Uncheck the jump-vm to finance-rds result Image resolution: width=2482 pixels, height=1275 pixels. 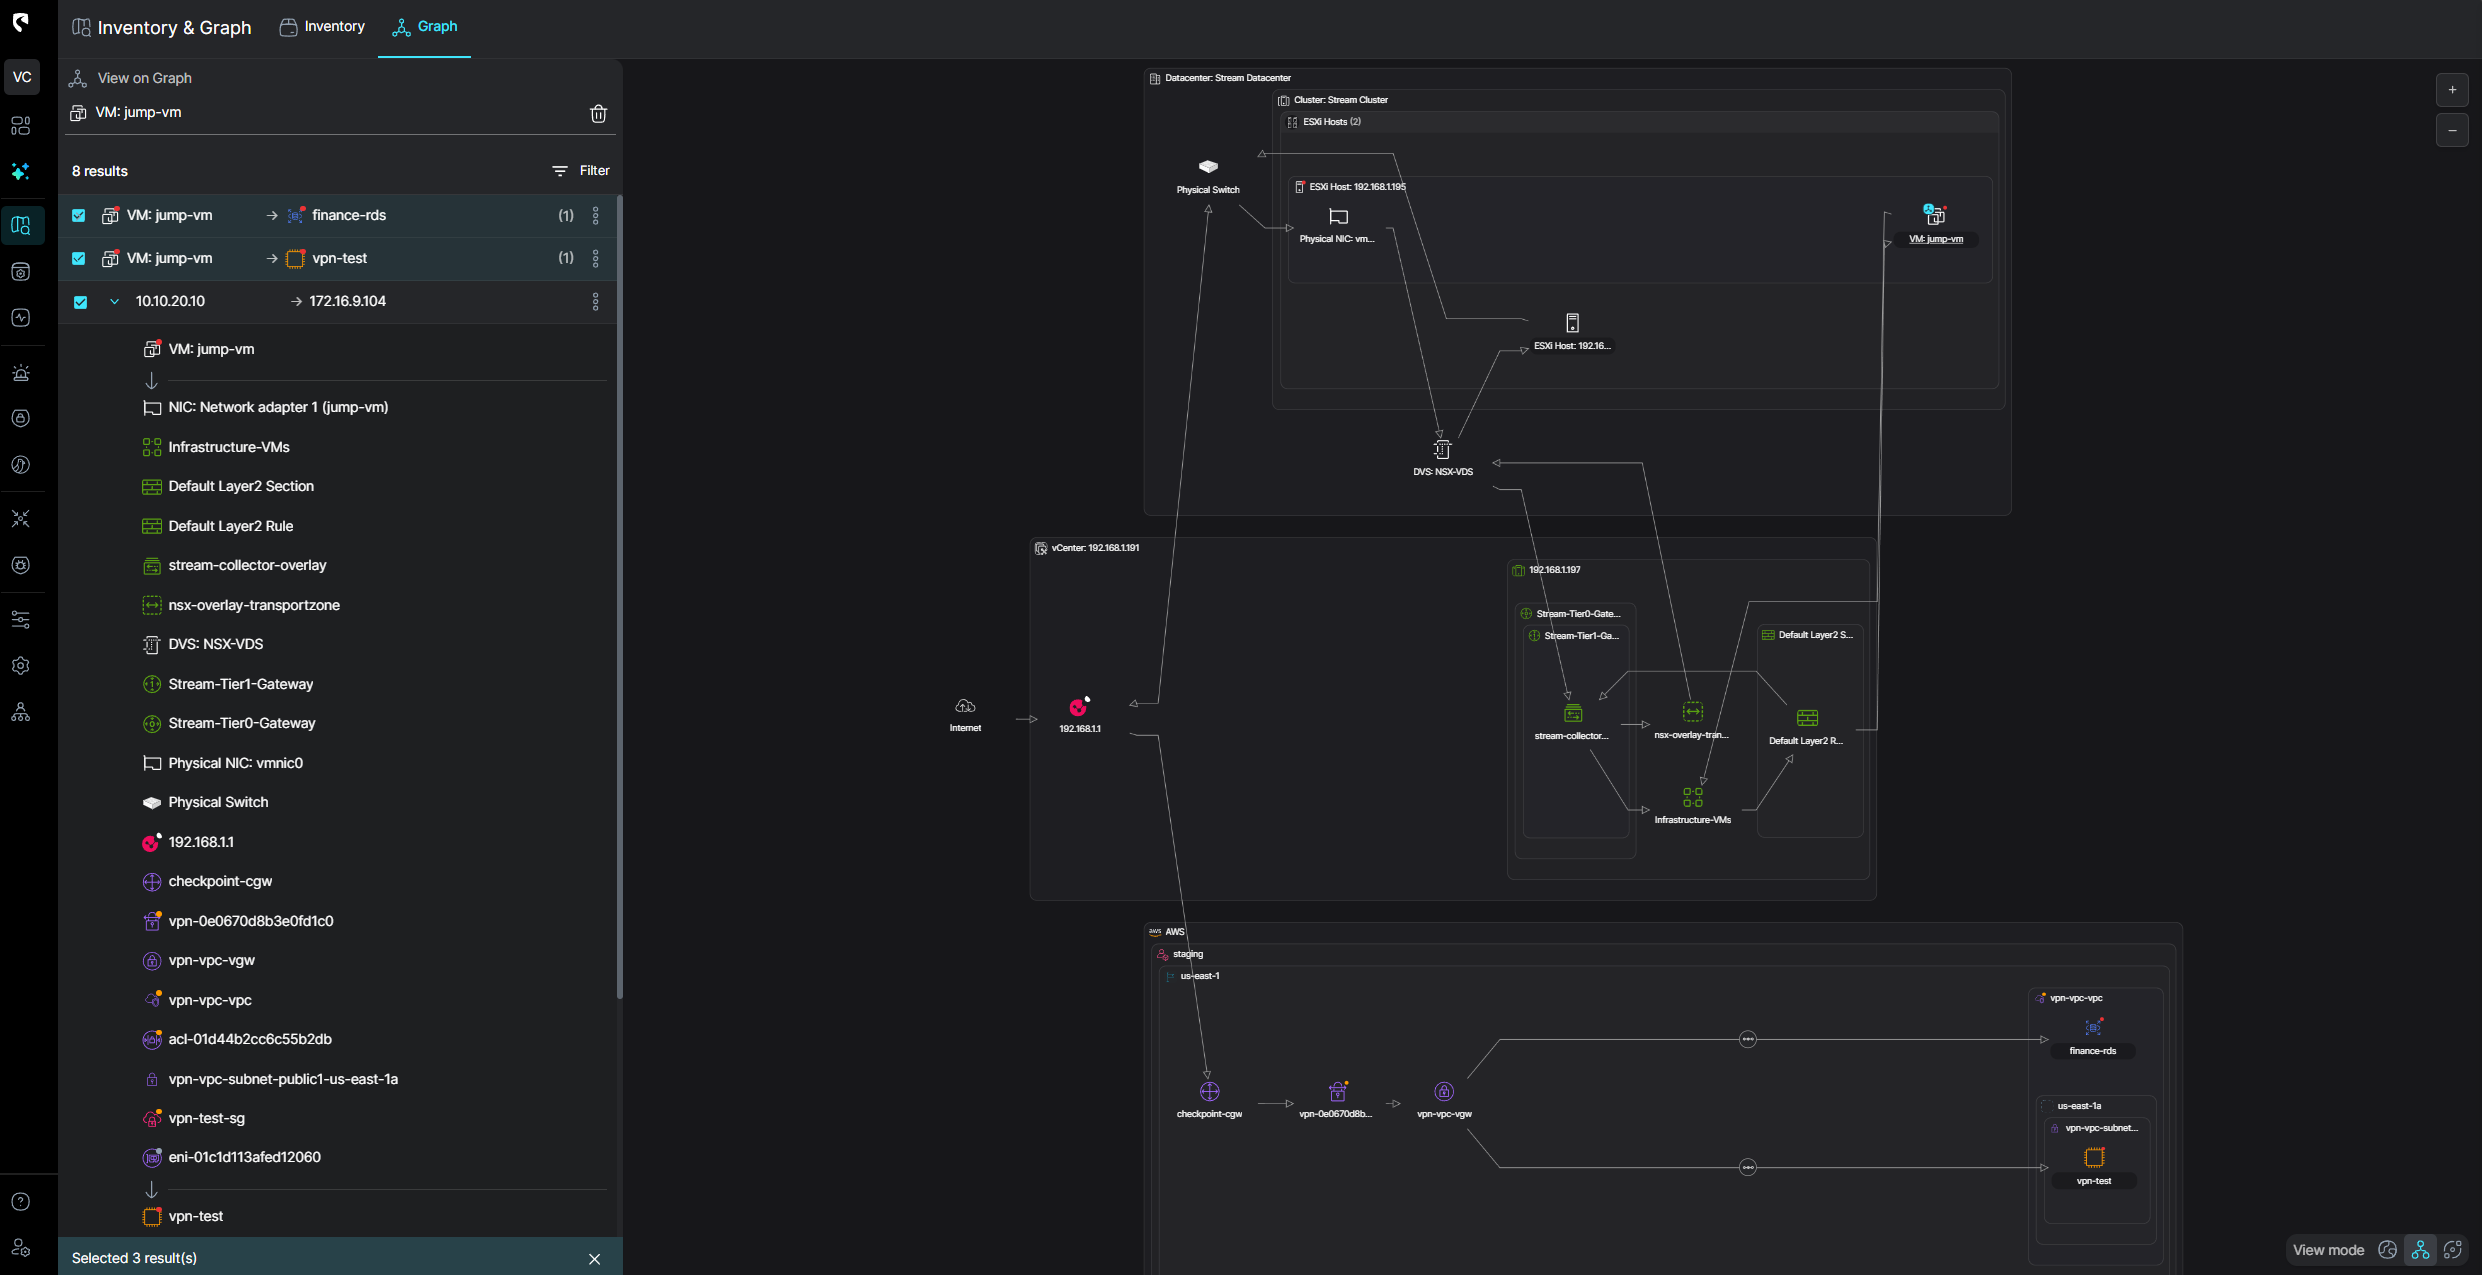79,216
